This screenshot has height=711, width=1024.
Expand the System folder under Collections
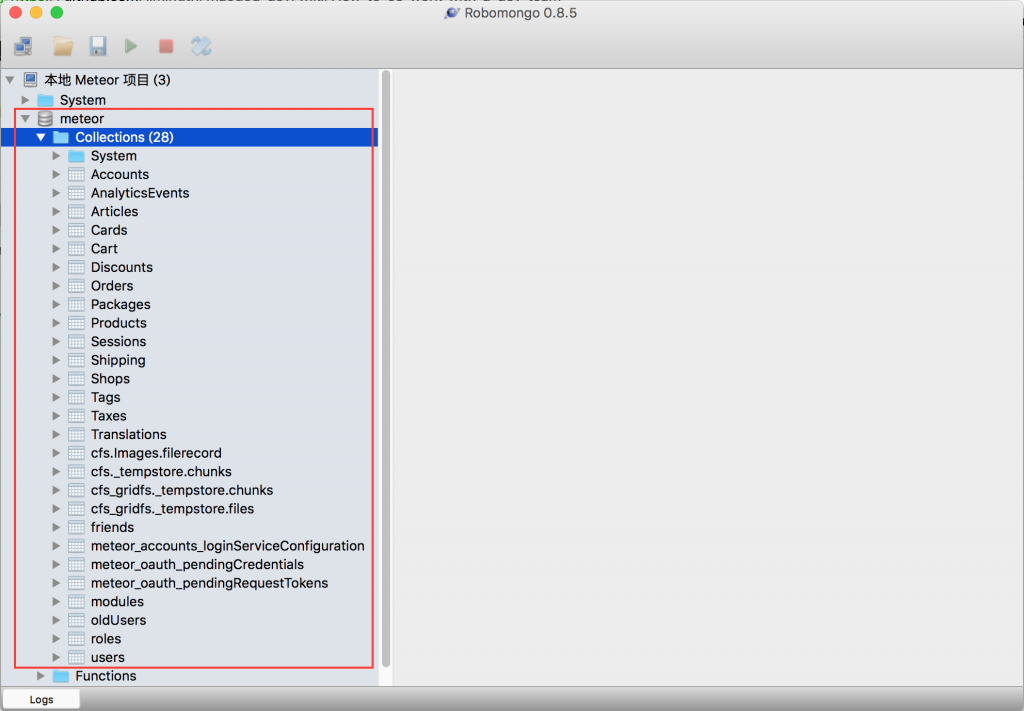coord(56,156)
